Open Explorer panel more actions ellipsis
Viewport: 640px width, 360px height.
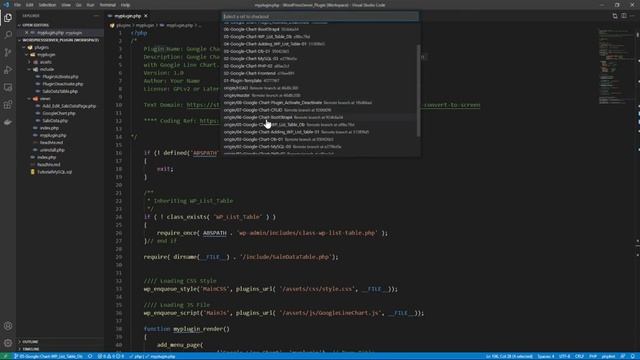pyautogui.click(x=96, y=16)
